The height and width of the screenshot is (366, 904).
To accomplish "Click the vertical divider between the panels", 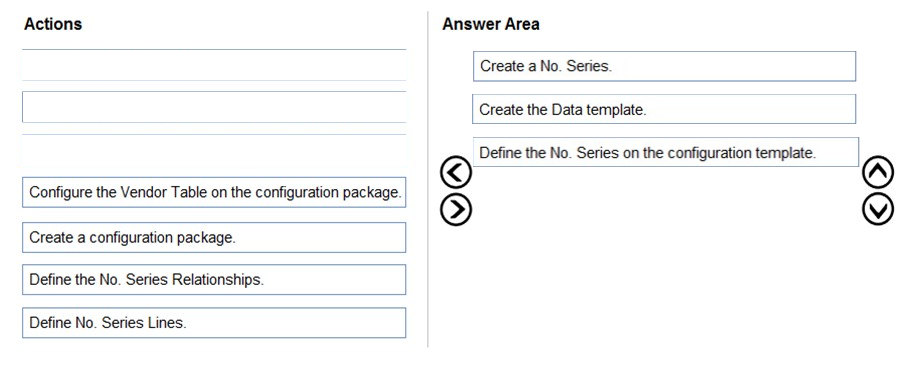I will click(x=428, y=179).
